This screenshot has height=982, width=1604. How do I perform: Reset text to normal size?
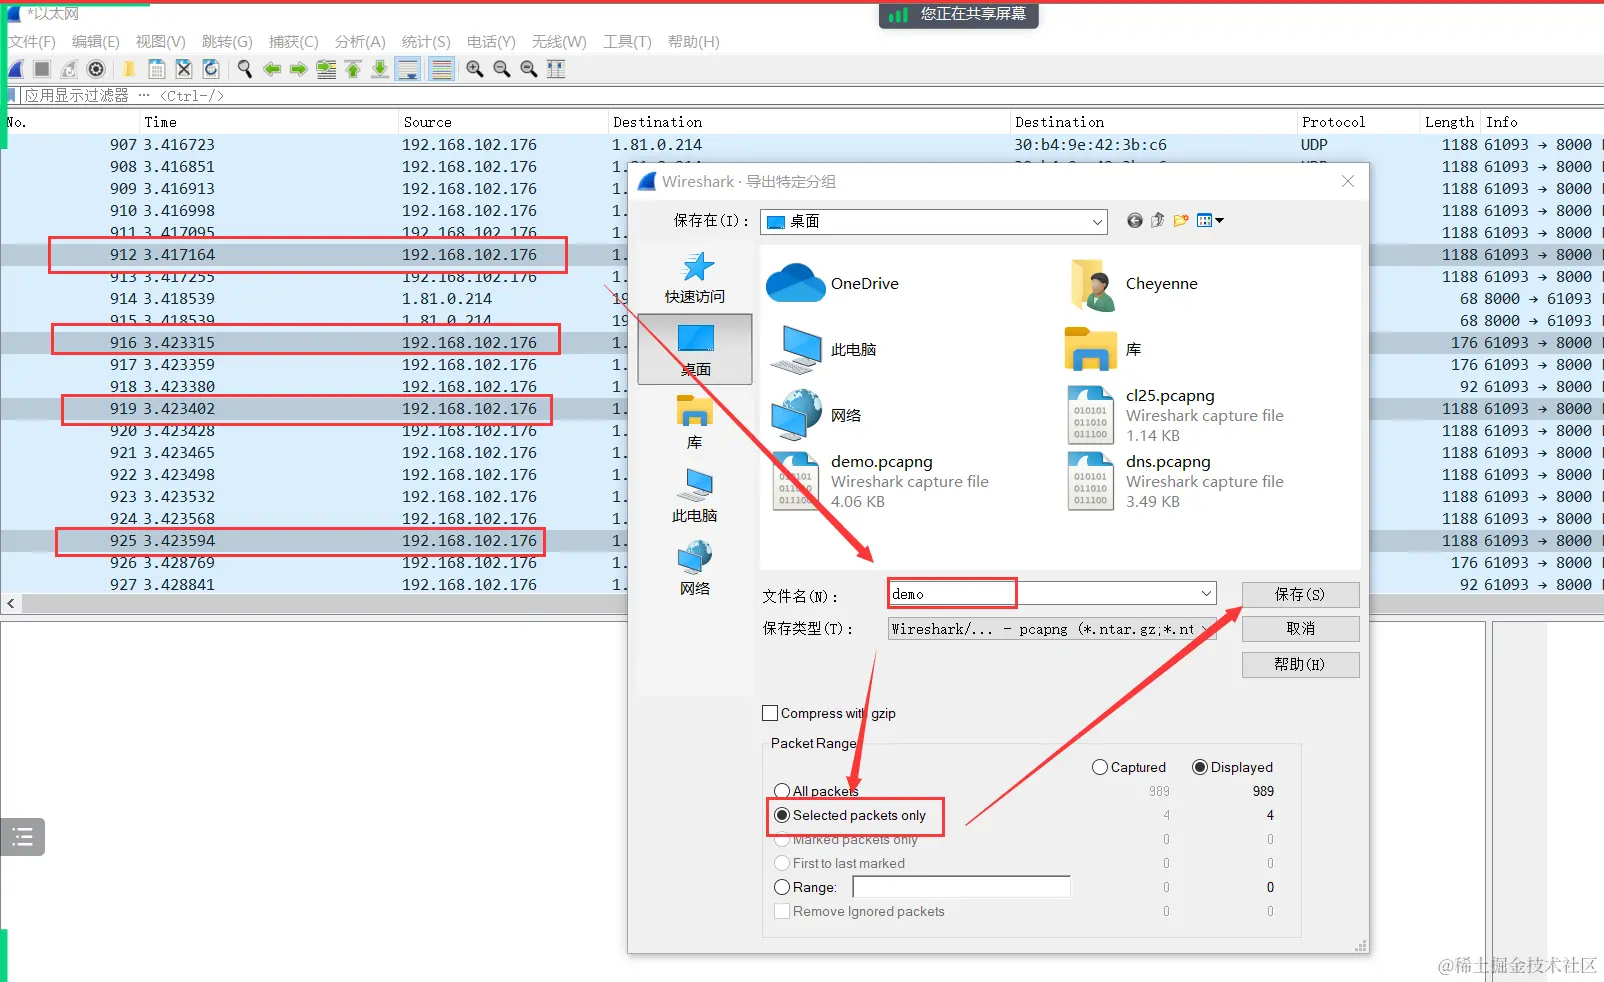[x=529, y=69]
